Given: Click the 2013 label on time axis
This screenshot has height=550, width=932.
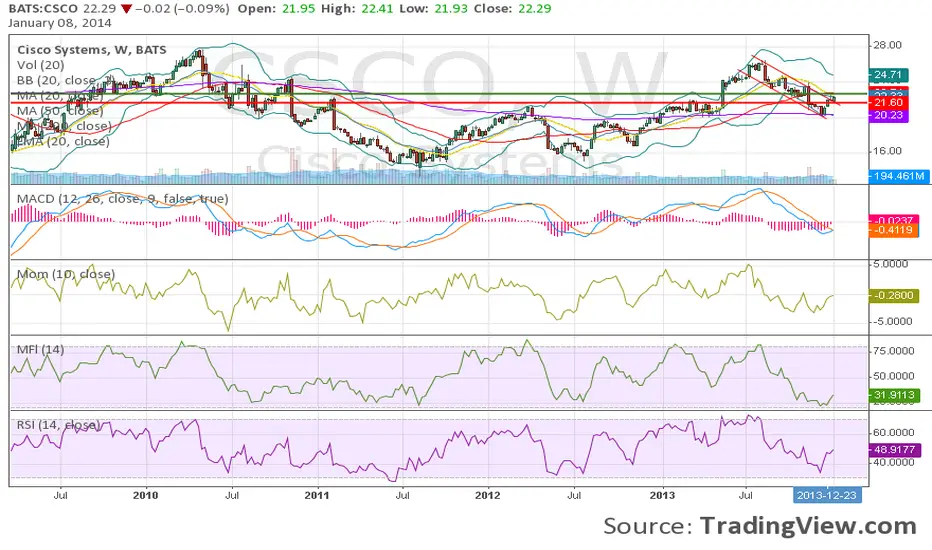Looking at the screenshot, I should (x=662, y=495).
